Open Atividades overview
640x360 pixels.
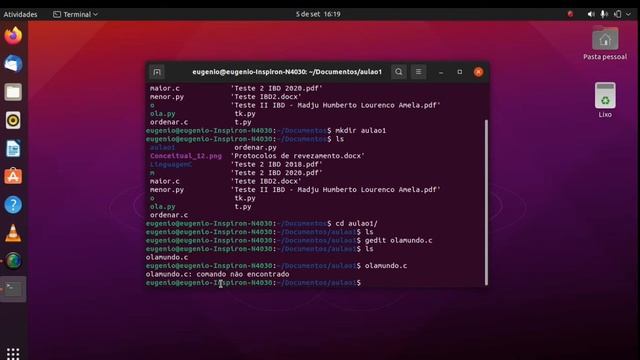[20, 14]
